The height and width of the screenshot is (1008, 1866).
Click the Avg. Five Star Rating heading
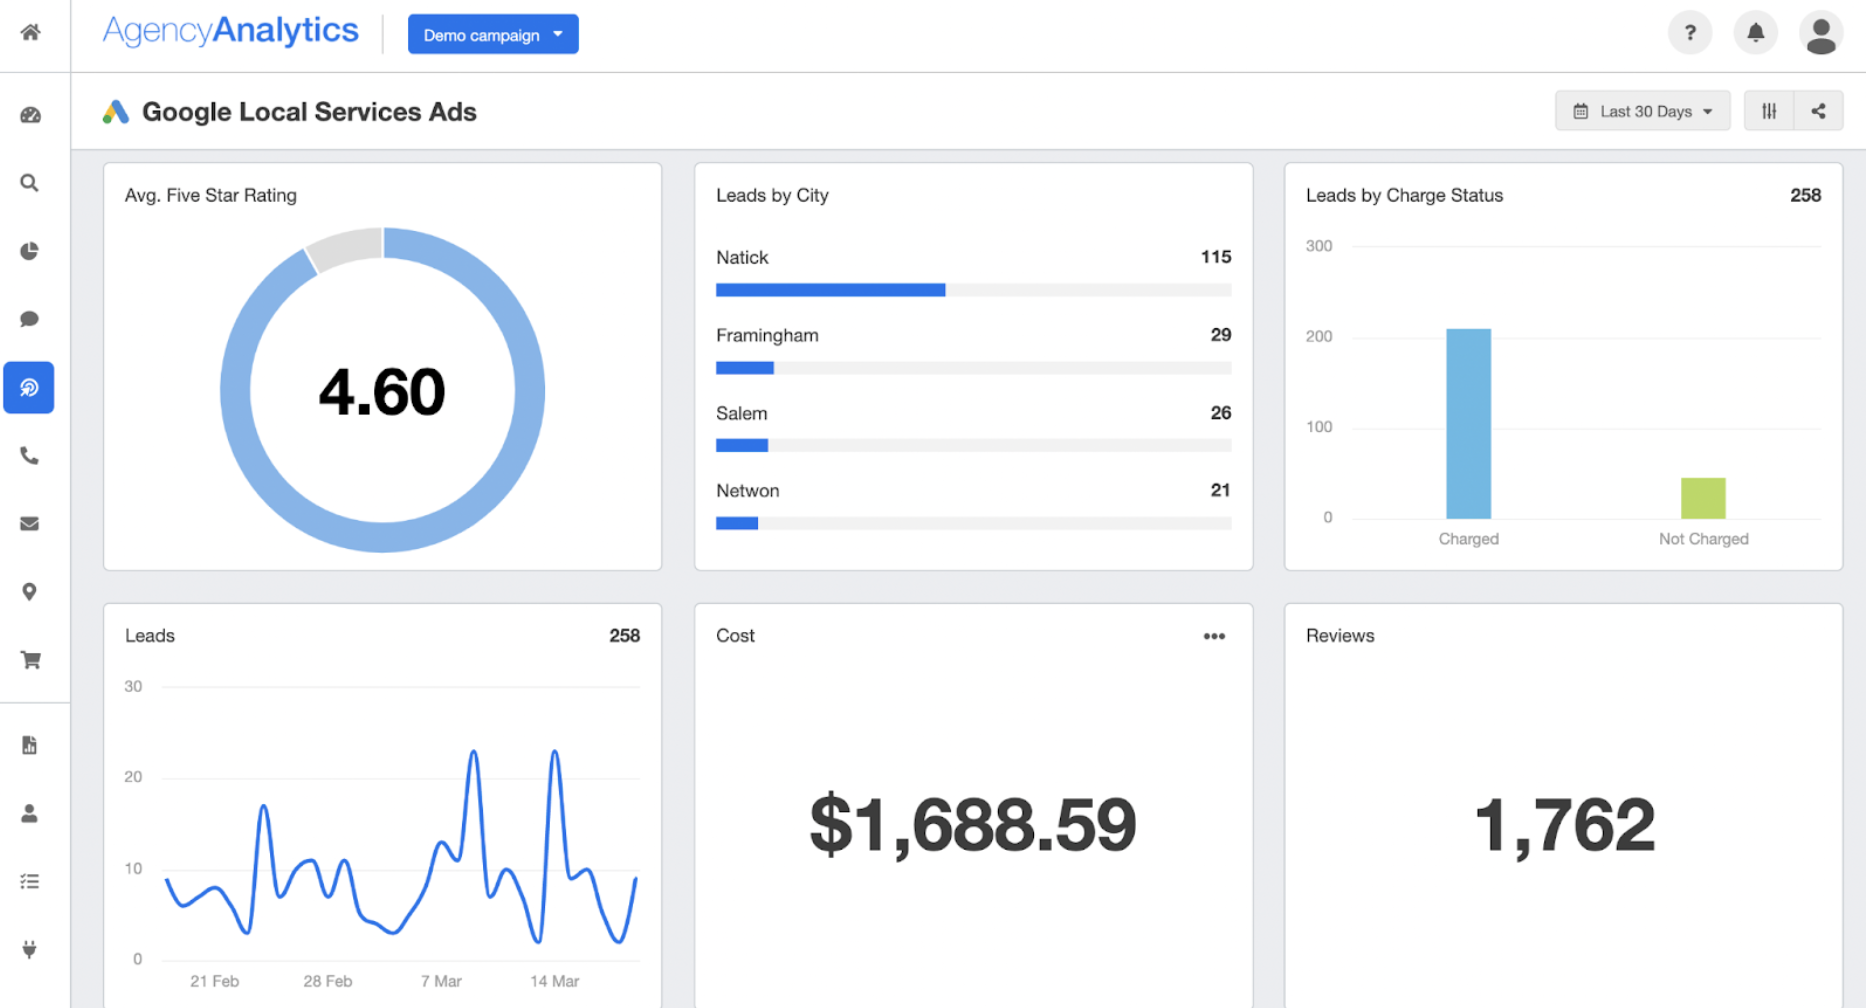pyautogui.click(x=211, y=195)
